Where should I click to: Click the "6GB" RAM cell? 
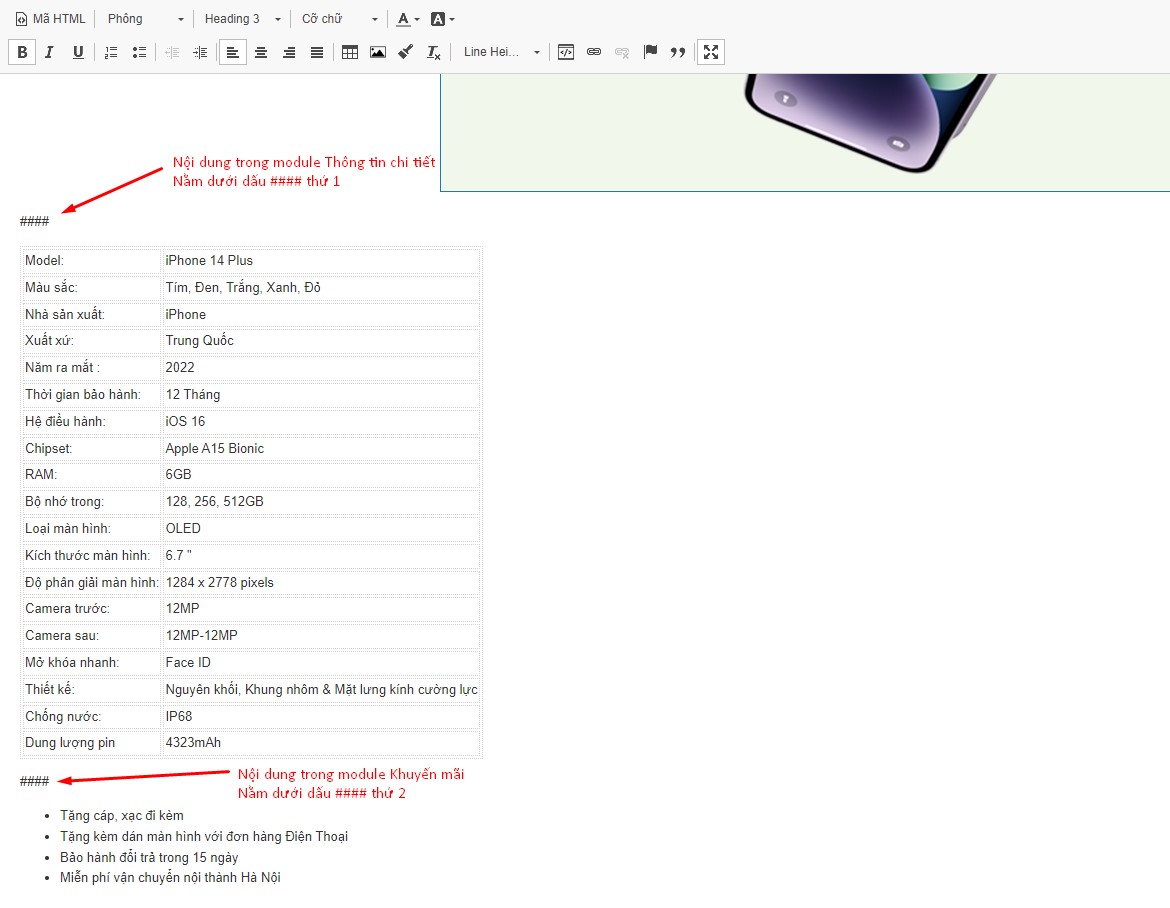click(x=322, y=475)
